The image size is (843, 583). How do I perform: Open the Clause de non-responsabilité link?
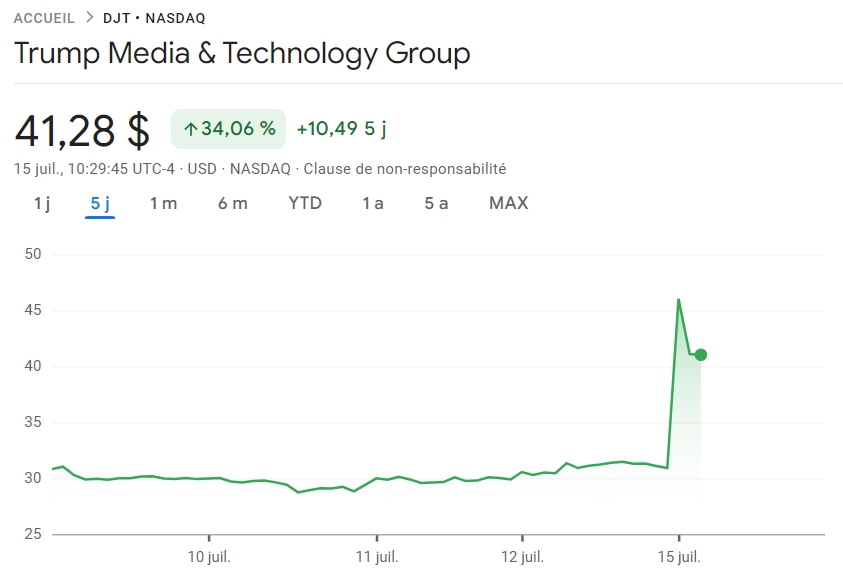click(404, 169)
